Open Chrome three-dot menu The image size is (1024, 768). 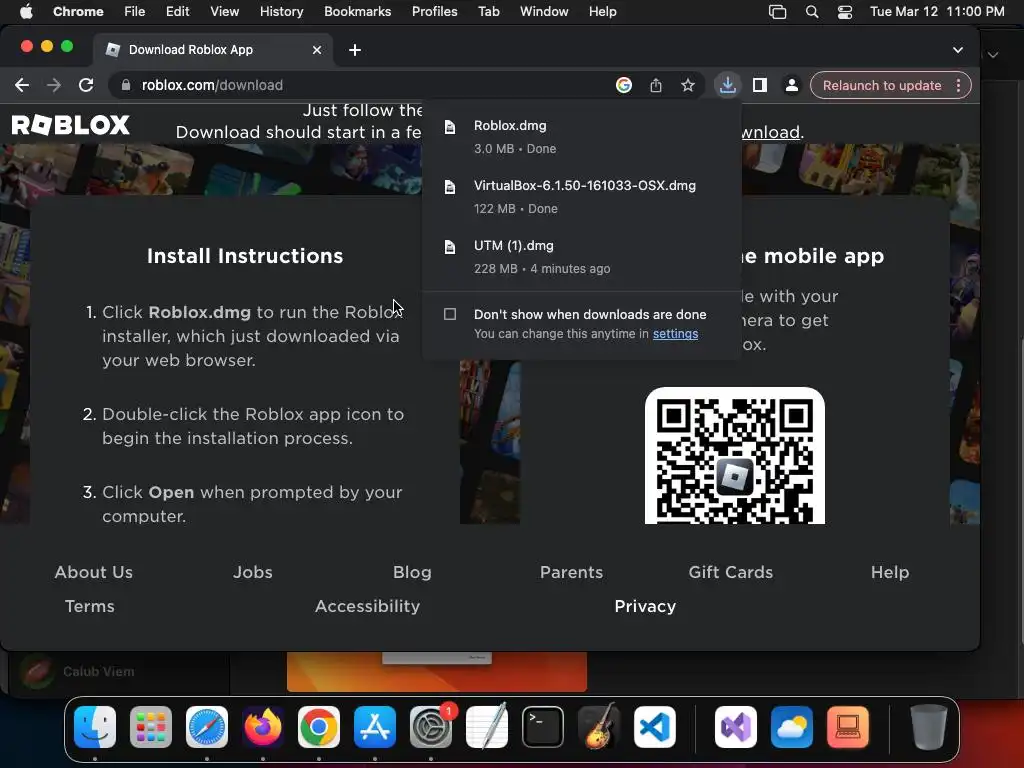tap(958, 85)
